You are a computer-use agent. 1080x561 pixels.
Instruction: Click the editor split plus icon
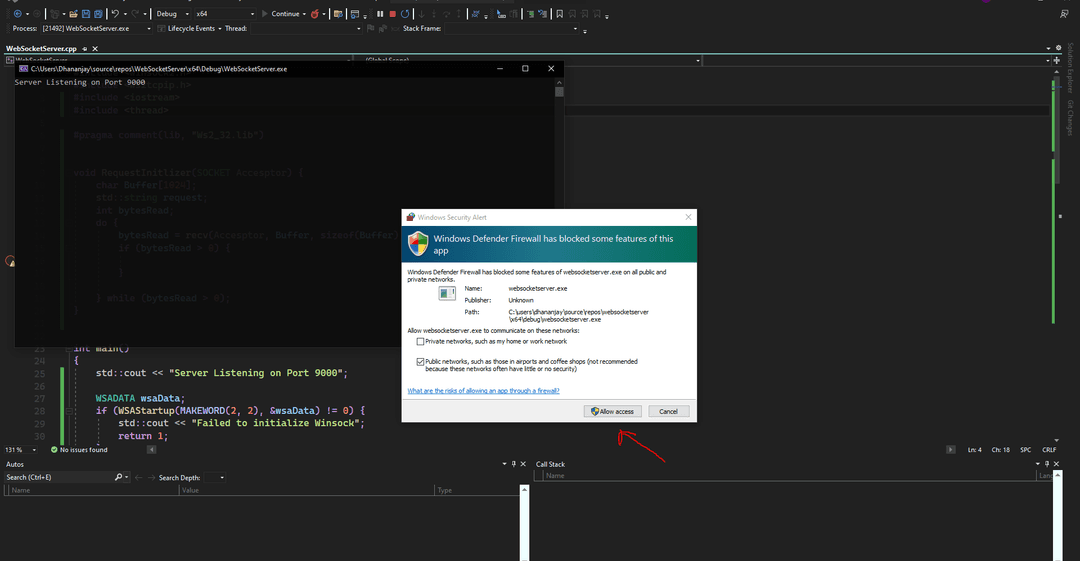point(1057,61)
